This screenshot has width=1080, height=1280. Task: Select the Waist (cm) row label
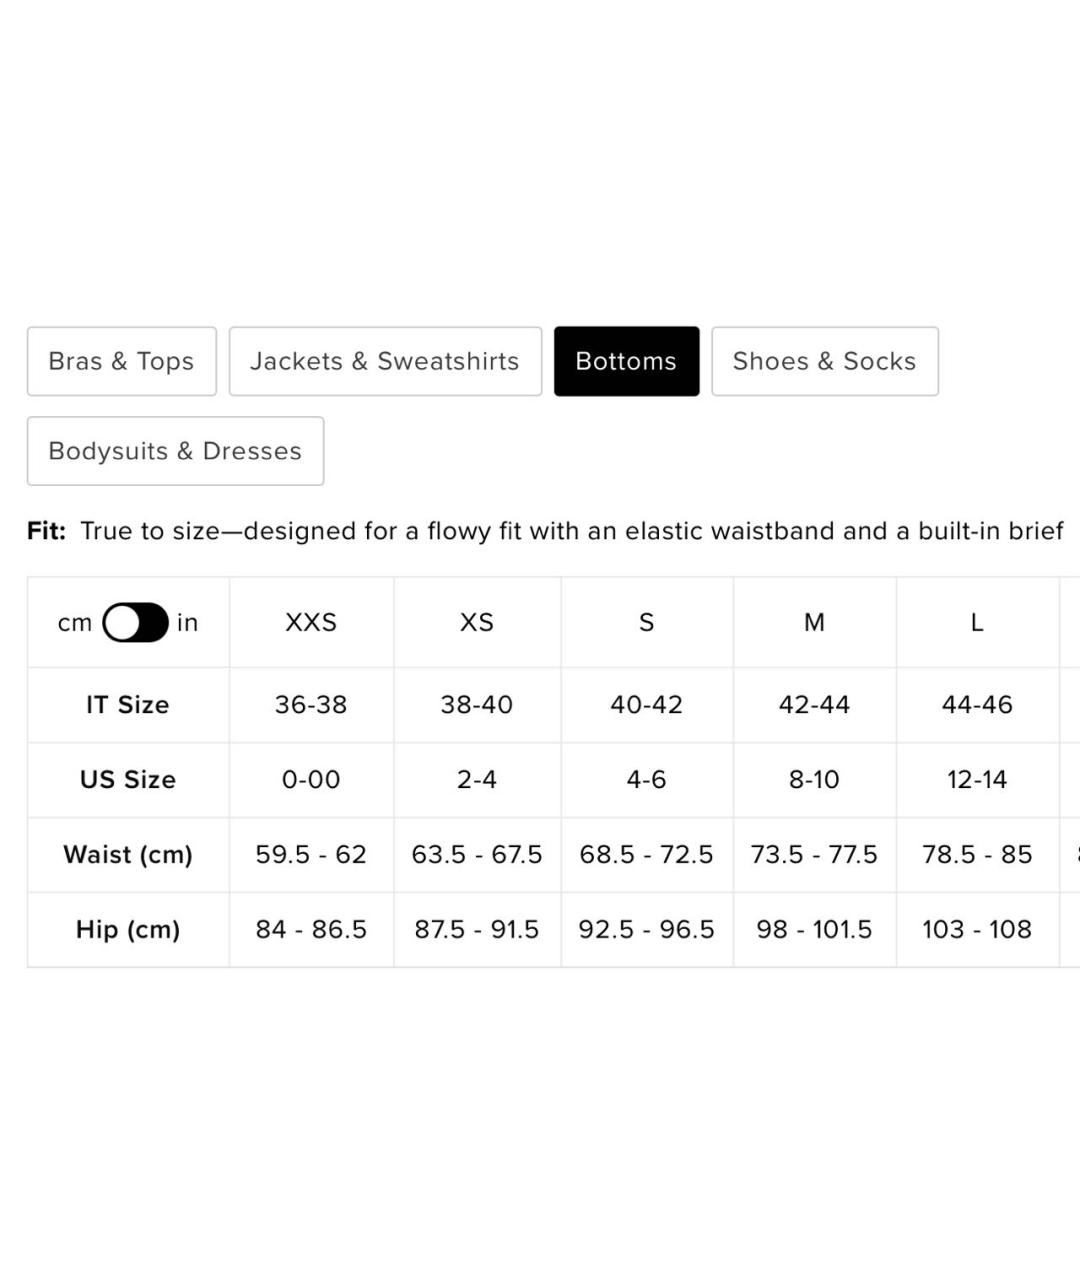tap(127, 855)
